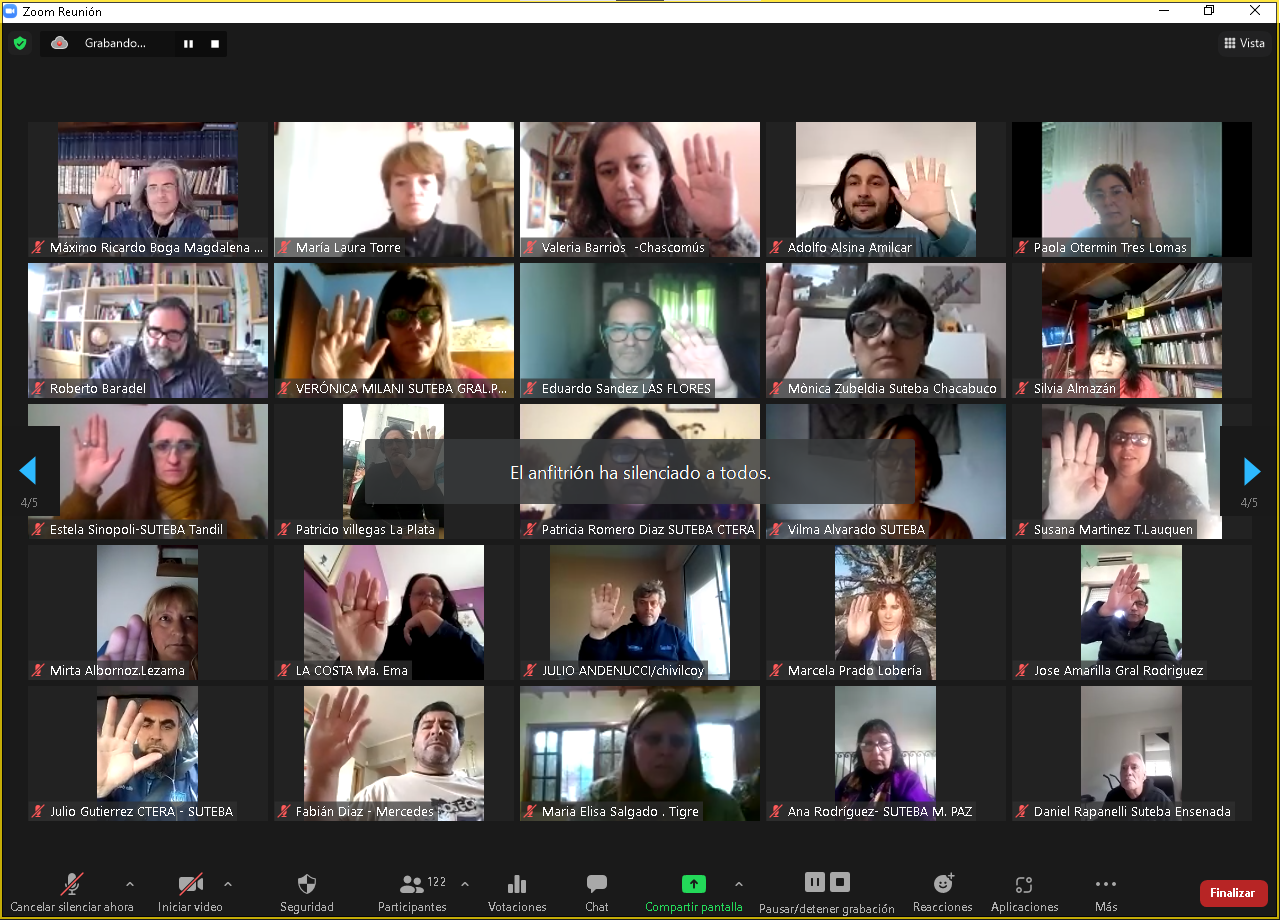Go to next gallery page arrow
This screenshot has width=1280, height=920.
point(1251,471)
